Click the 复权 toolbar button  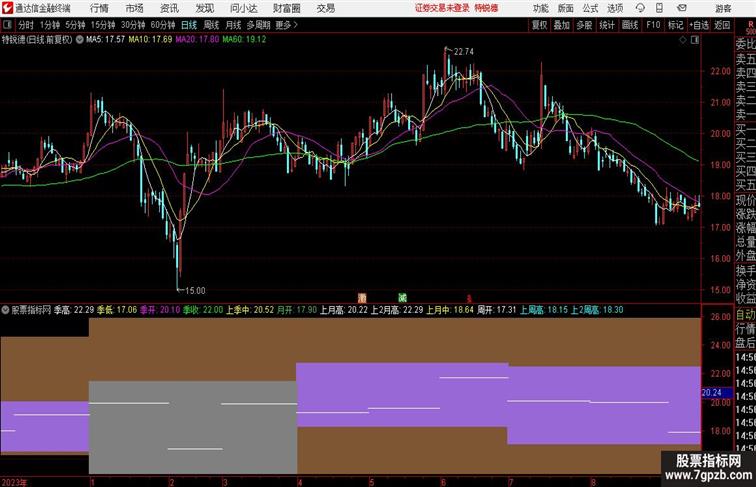point(540,25)
